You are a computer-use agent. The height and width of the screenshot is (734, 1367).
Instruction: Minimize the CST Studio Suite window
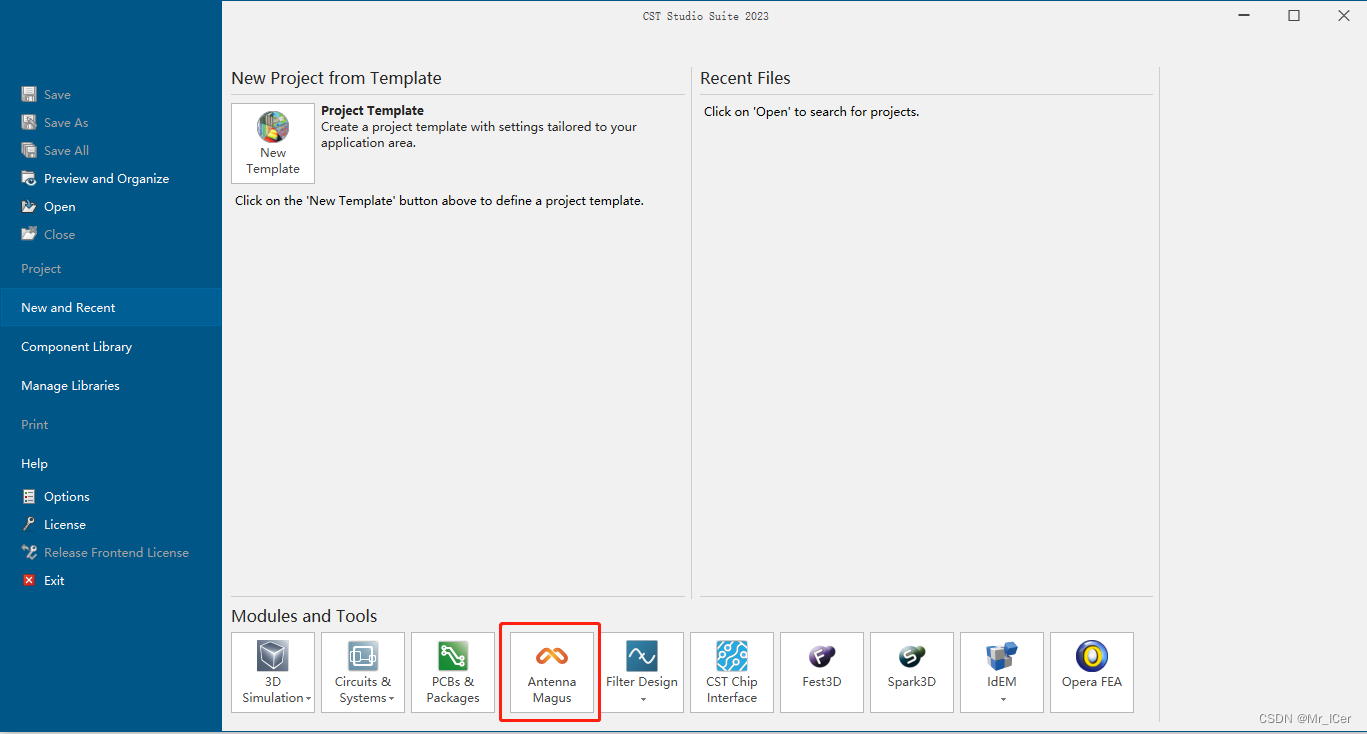coord(1244,16)
